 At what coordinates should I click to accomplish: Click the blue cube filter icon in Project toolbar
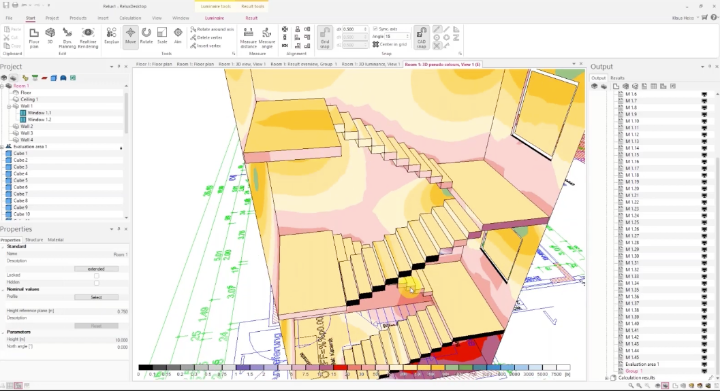[x=53, y=78]
